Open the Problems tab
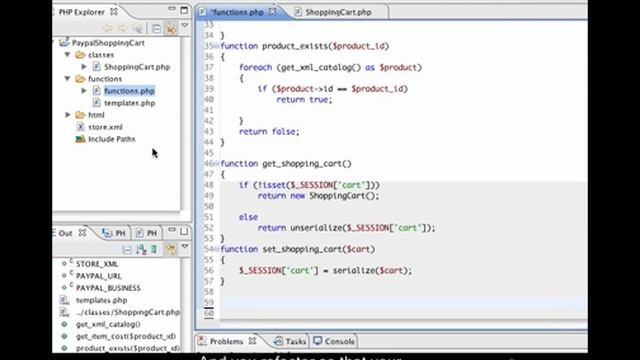Image resolution: width=640 pixels, height=360 pixels. (226, 341)
